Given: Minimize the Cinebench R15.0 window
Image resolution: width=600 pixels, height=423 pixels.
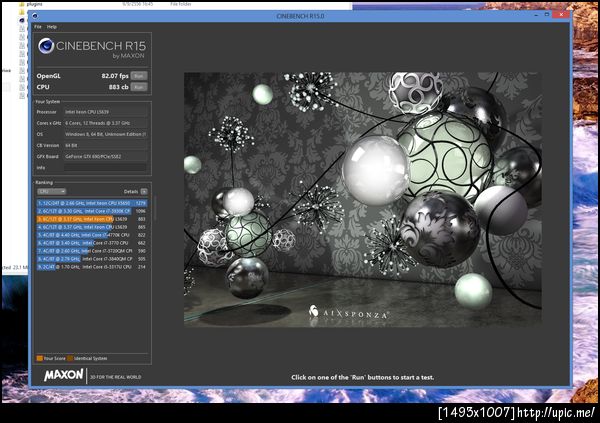Looking at the screenshot, I should (x=536, y=15).
